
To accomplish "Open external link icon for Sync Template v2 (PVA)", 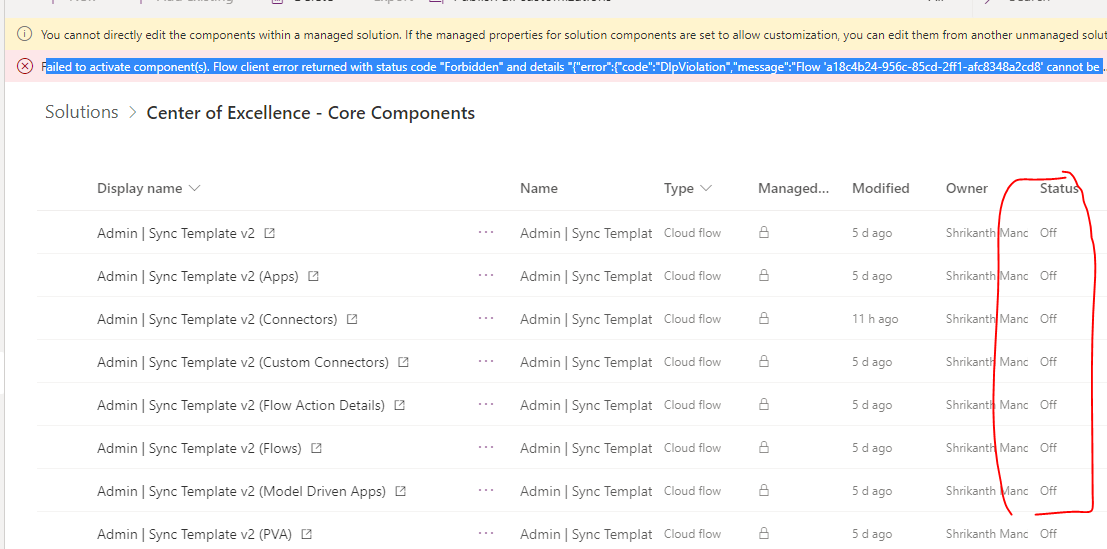I will click(306, 534).
